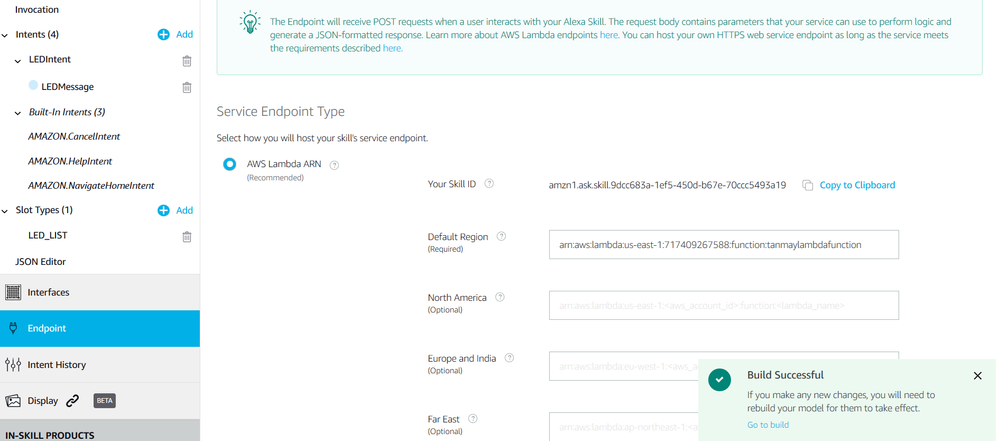Click the copy icon beside Skill ID
999x441 pixels.
pyautogui.click(x=807, y=186)
